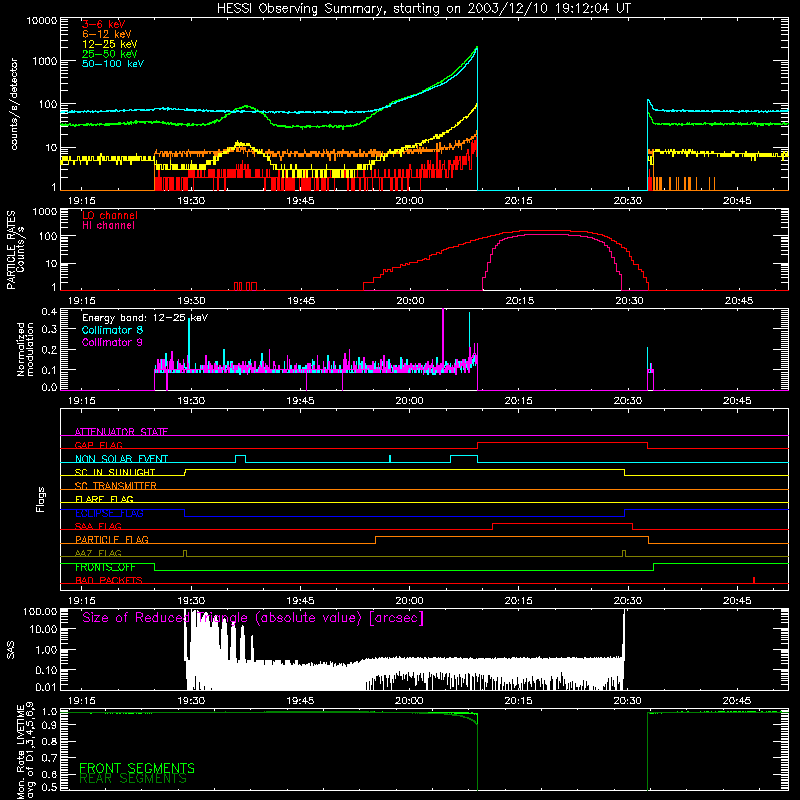Click the HI channel legend label
Image resolution: width=800 pixels, height=800 pixels.
click(x=109, y=226)
